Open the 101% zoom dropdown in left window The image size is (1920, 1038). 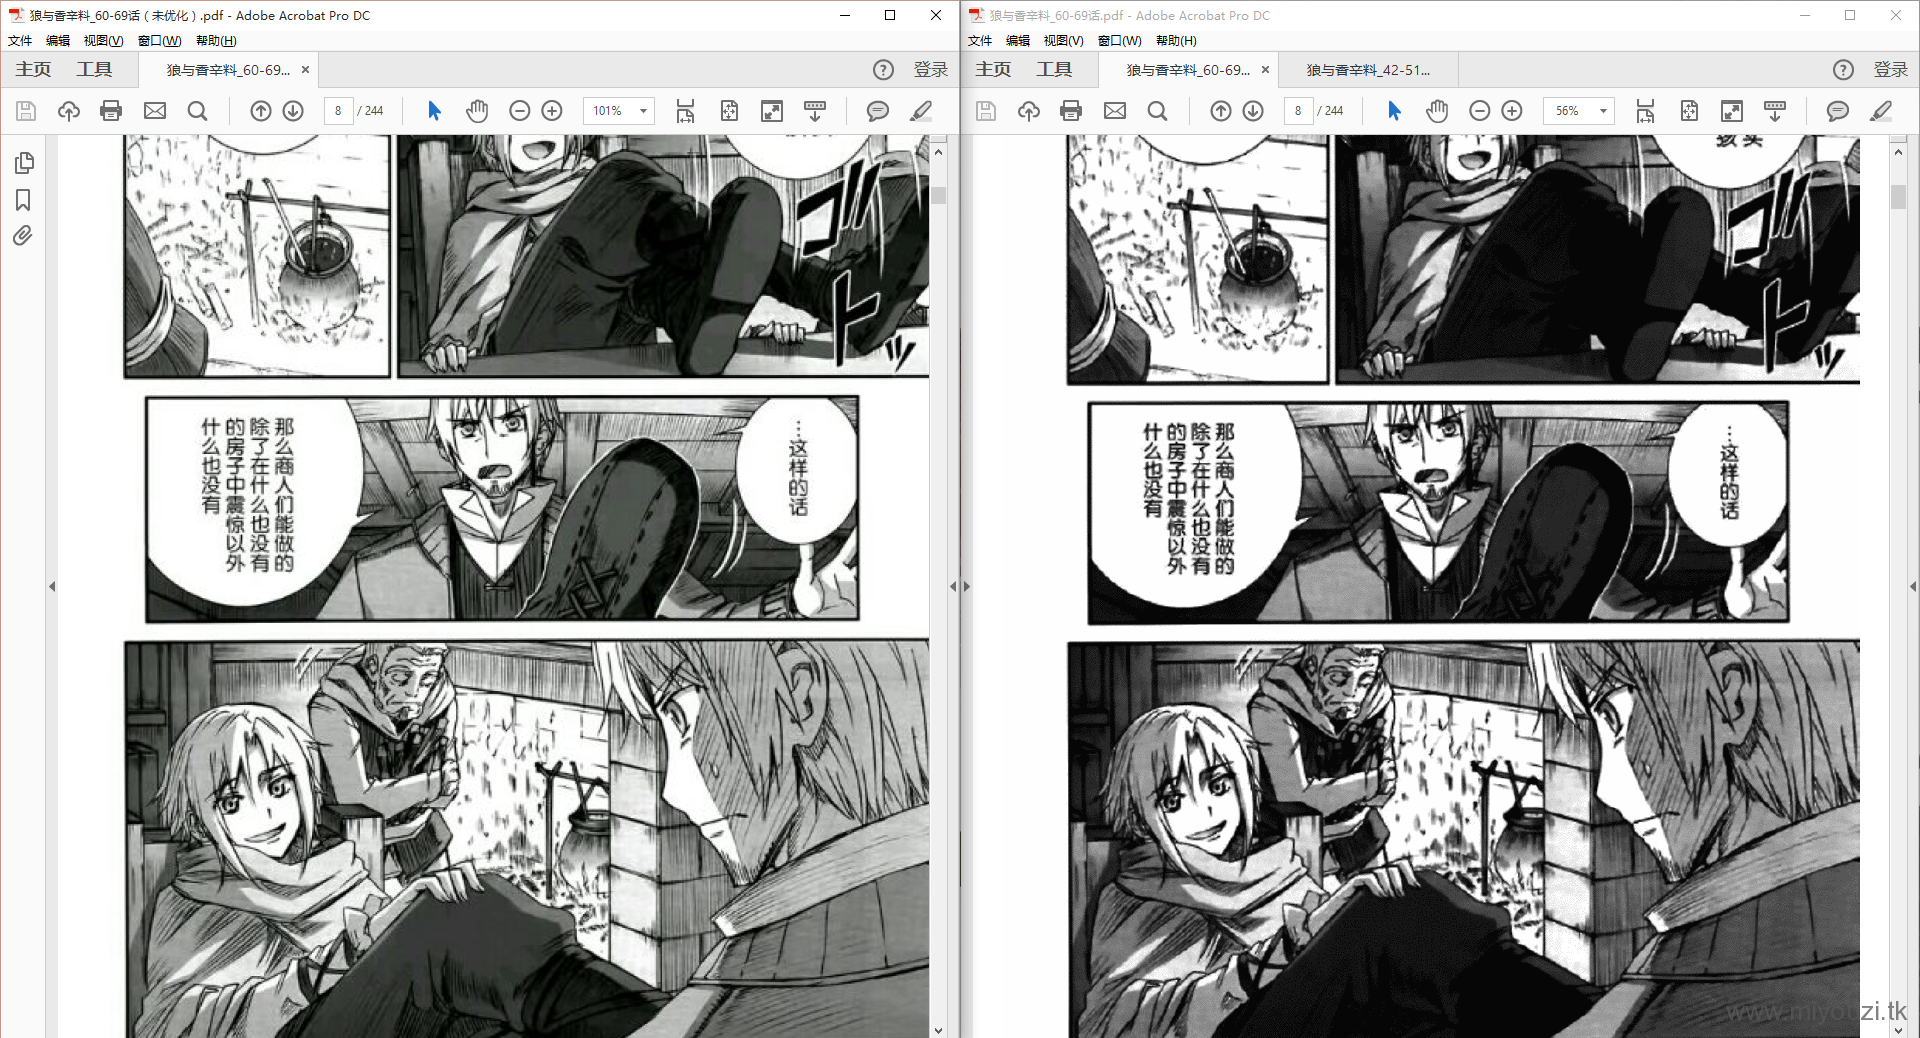[644, 111]
